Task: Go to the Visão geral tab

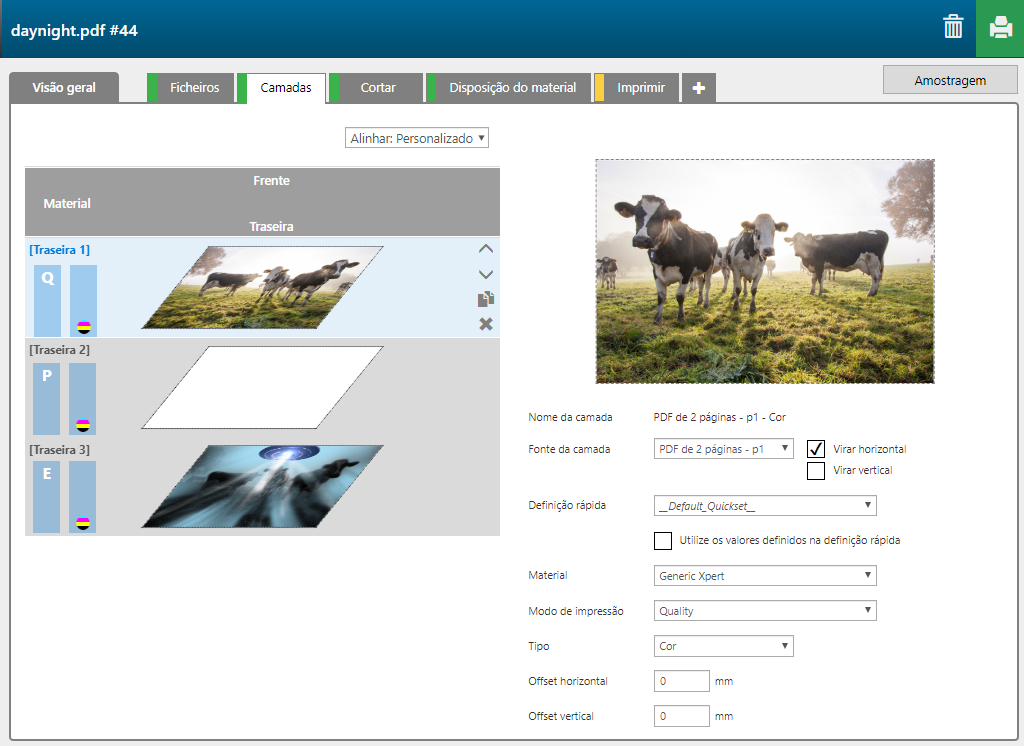Action: pyautogui.click(x=64, y=88)
